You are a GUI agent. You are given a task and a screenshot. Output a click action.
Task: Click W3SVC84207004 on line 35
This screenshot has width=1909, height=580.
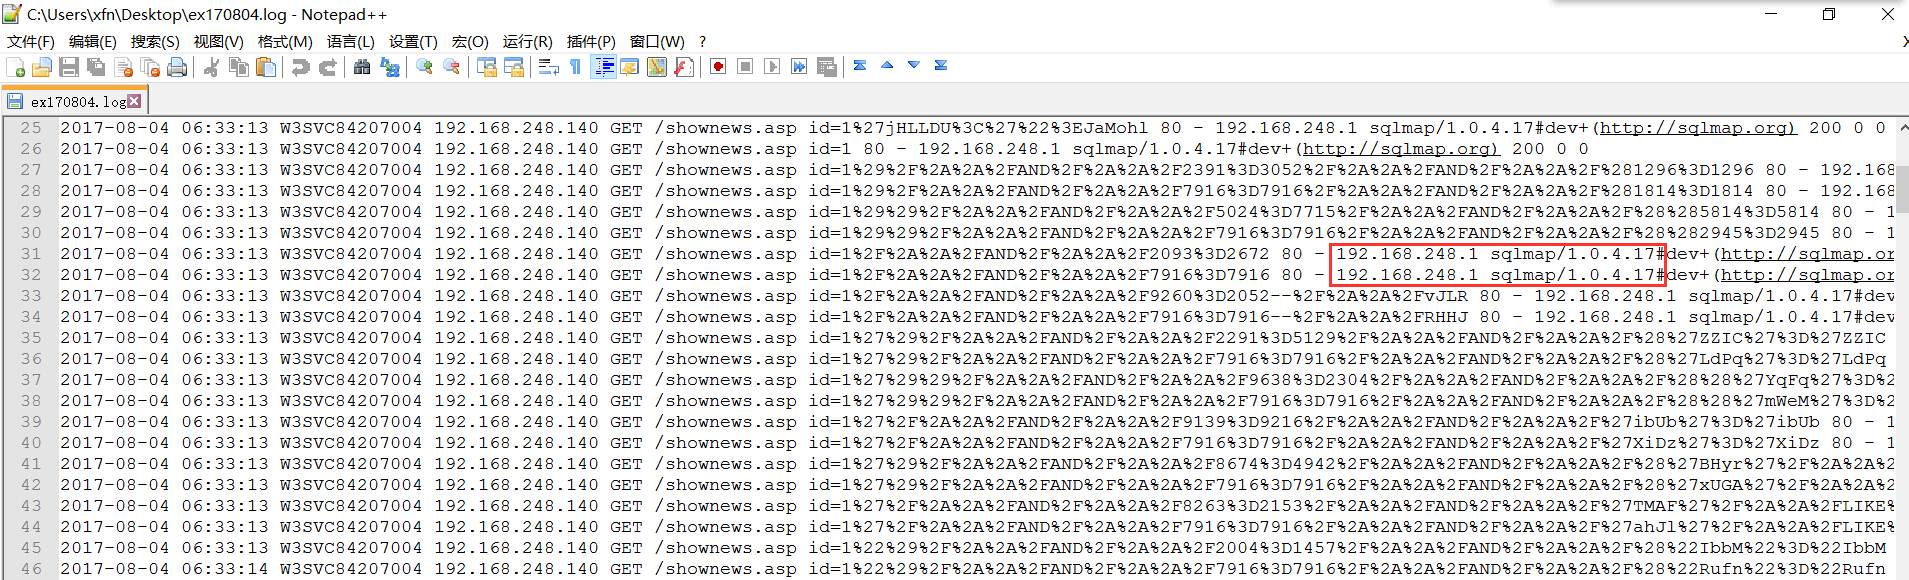(x=351, y=338)
